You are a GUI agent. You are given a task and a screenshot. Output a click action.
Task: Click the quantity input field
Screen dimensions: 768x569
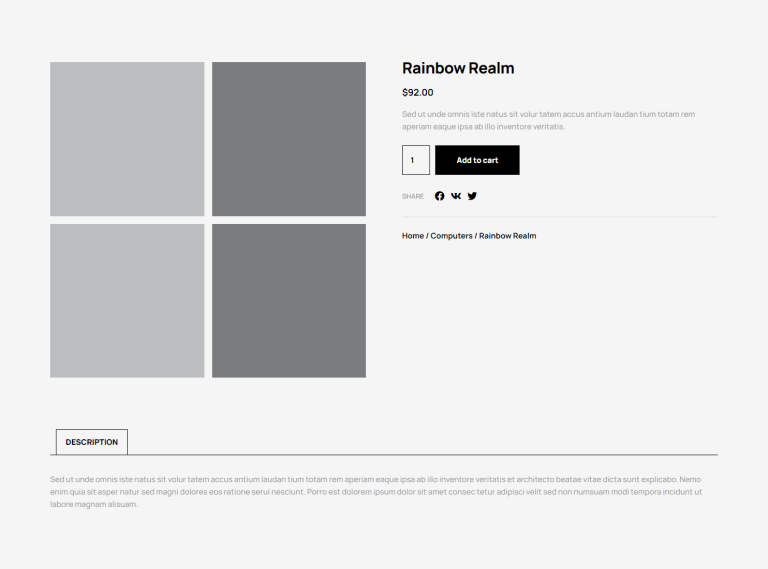pyautogui.click(x=416, y=160)
